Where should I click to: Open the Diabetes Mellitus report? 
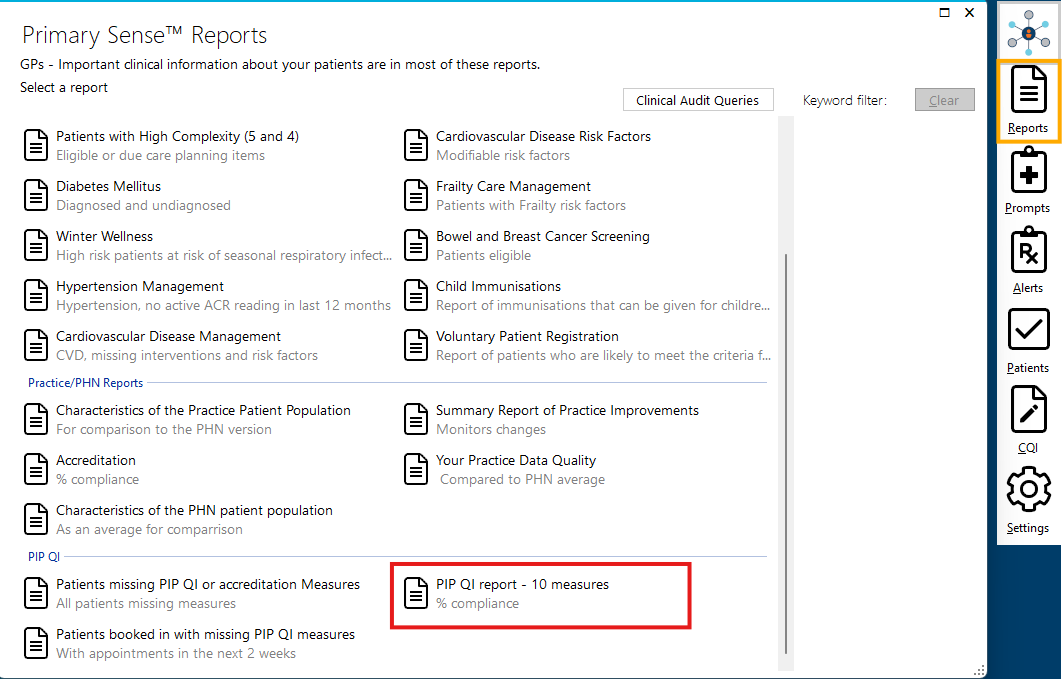(x=108, y=187)
